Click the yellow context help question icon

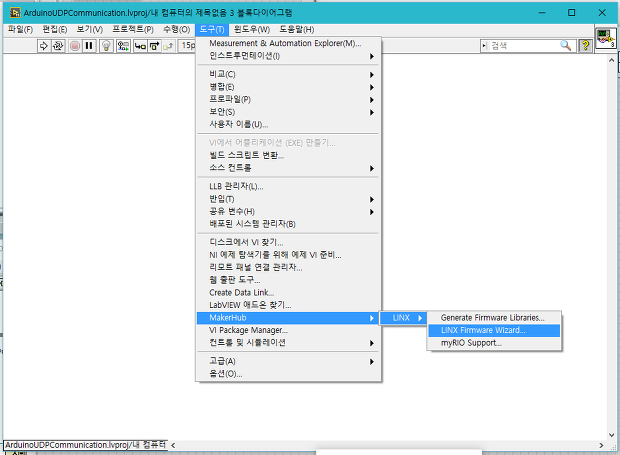tap(586, 46)
